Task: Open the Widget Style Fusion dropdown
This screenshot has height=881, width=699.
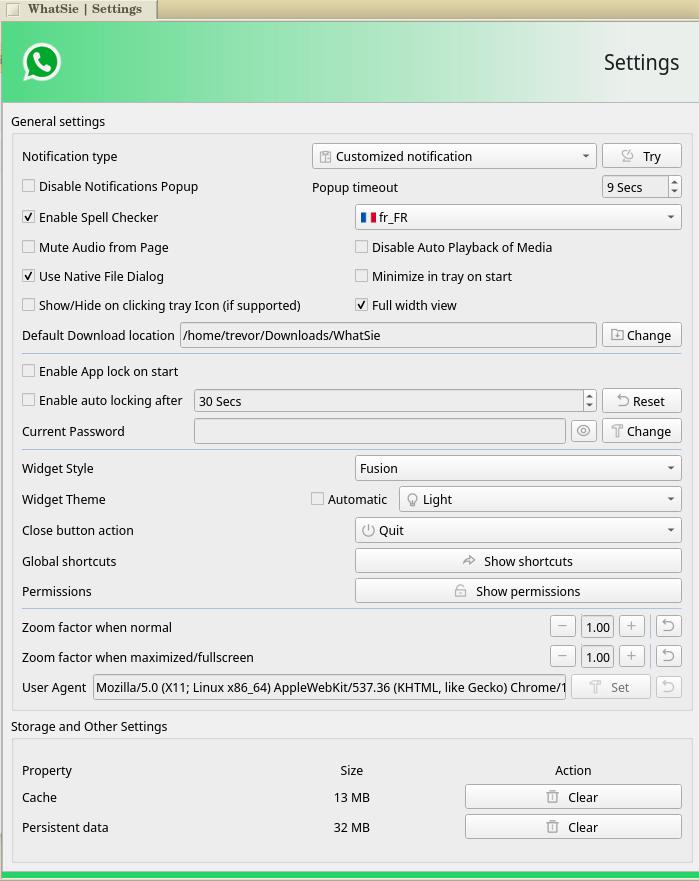Action: [518, 469]
